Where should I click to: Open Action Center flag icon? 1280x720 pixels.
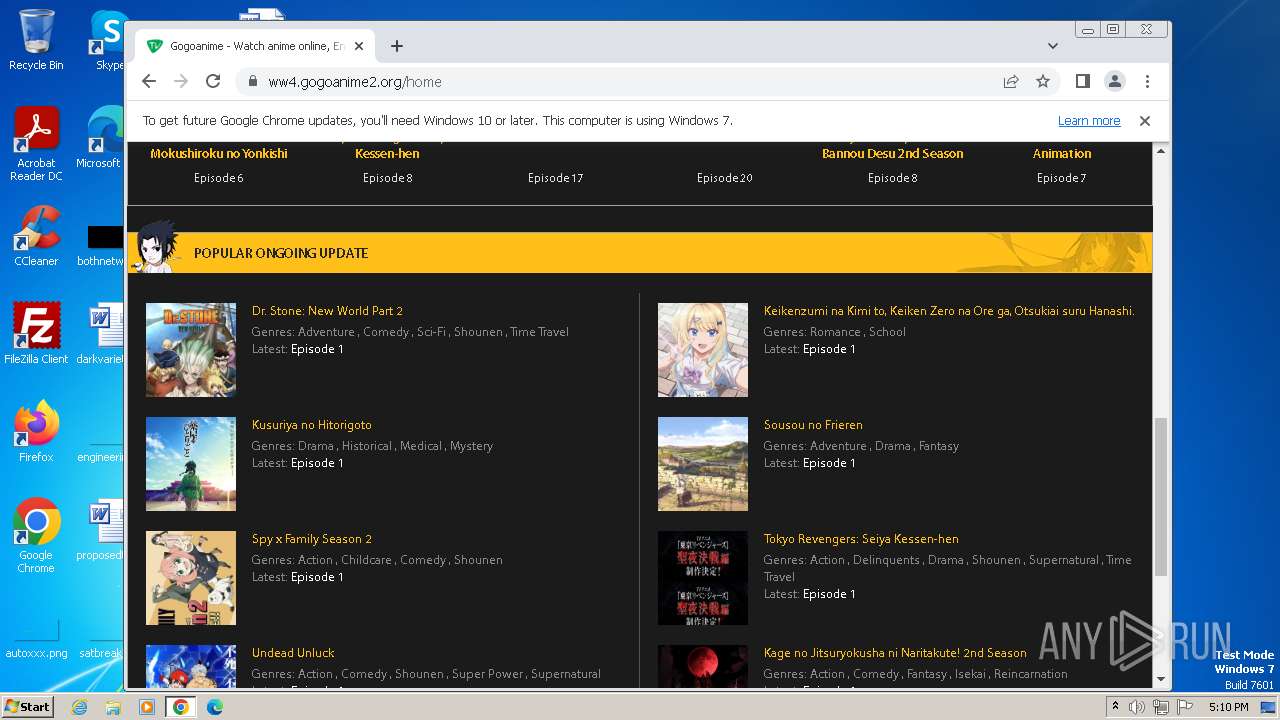tap(1185, 707)
